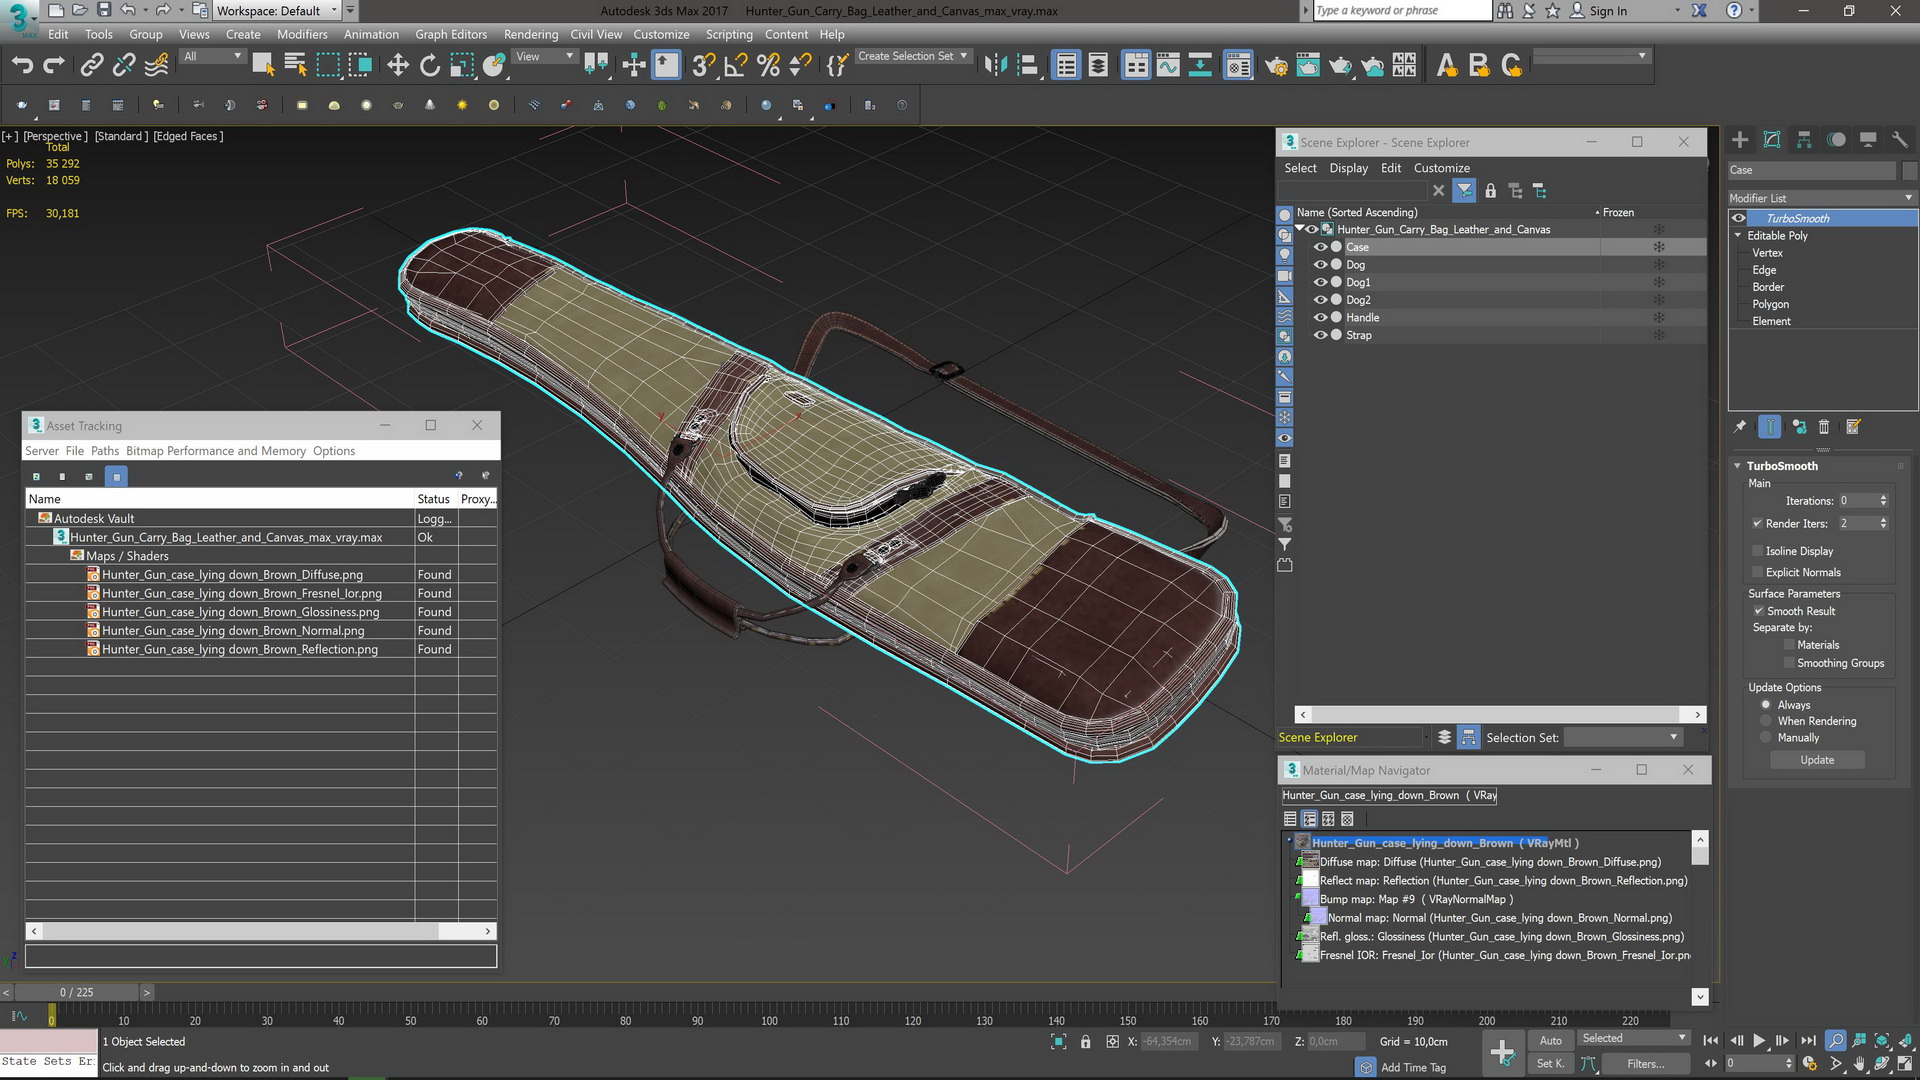1920x1080 pixels.
Task: Click the Pin Stack icon
Action: click(x=1740, y=427)
